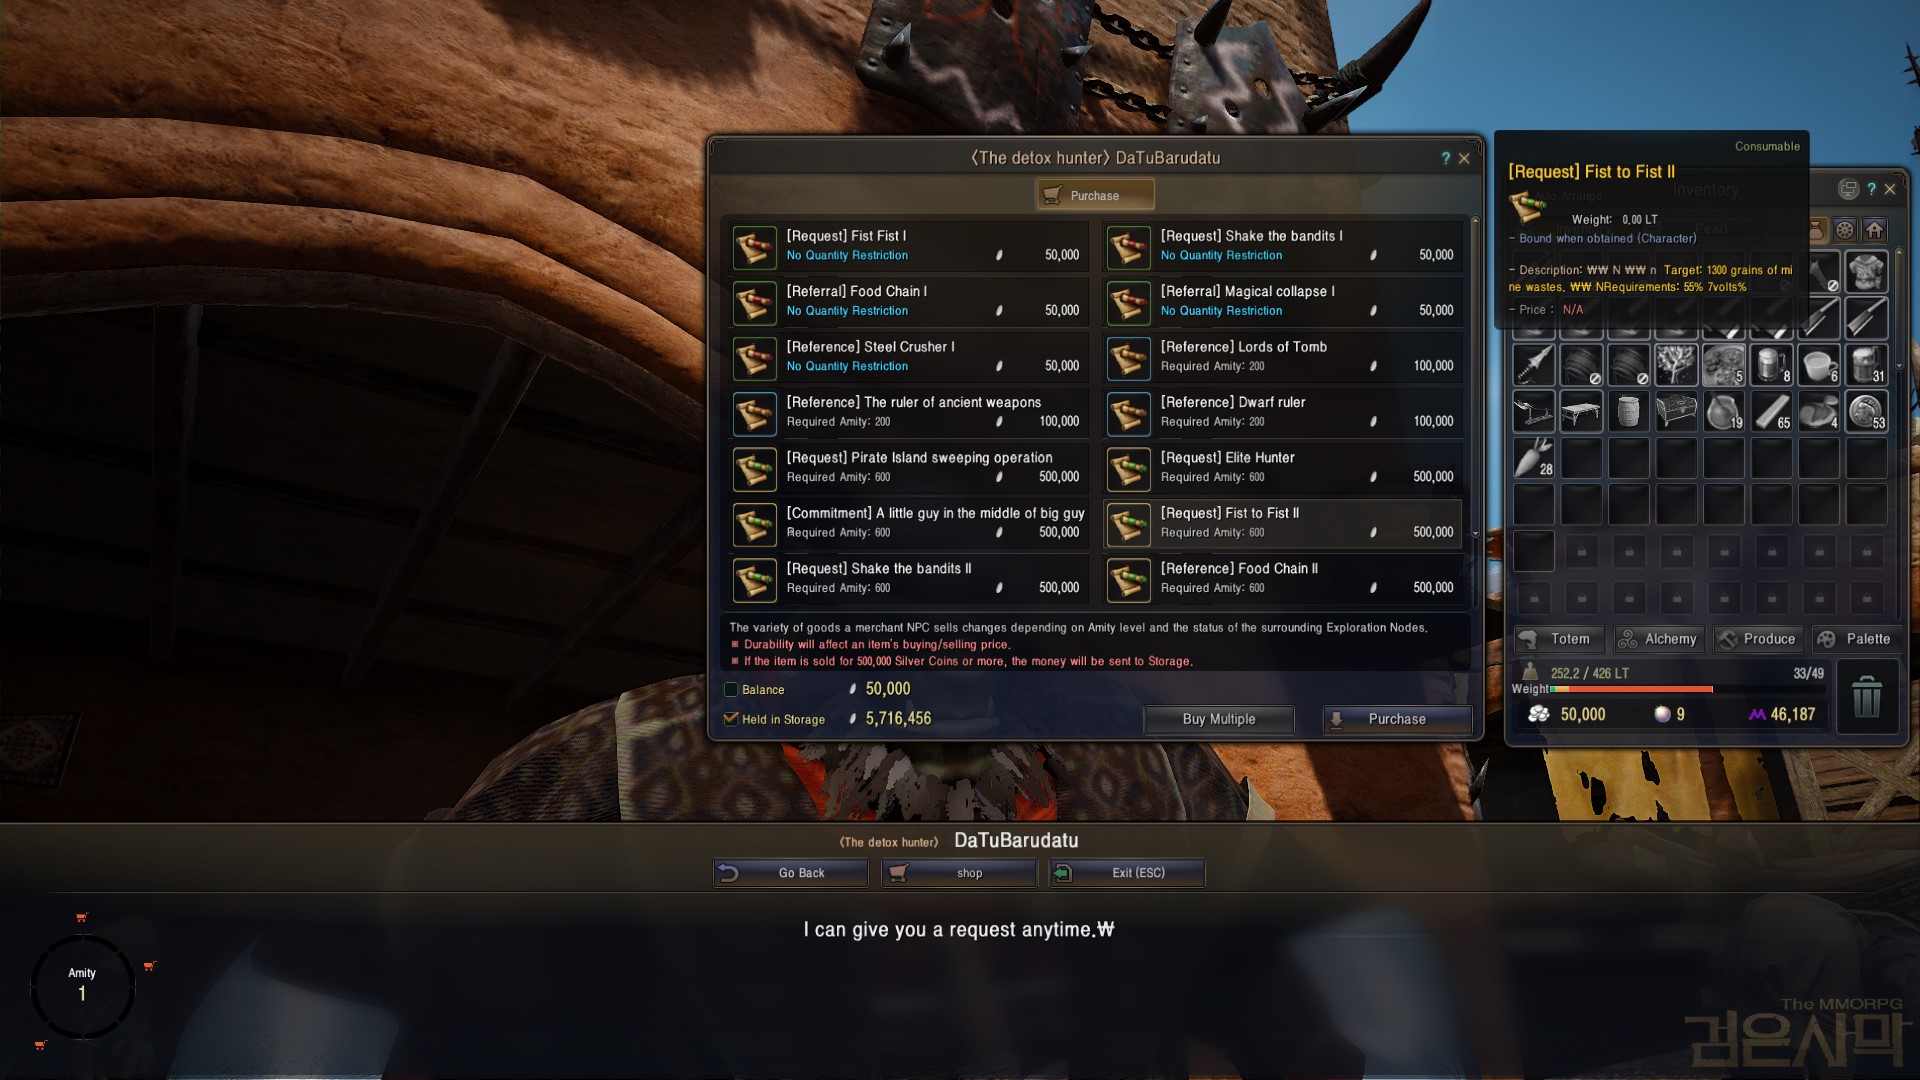Click the Exit (ESC) button
Image resolution: width=1920 pixels, height=1080 pixels.
coord(1126,873)
